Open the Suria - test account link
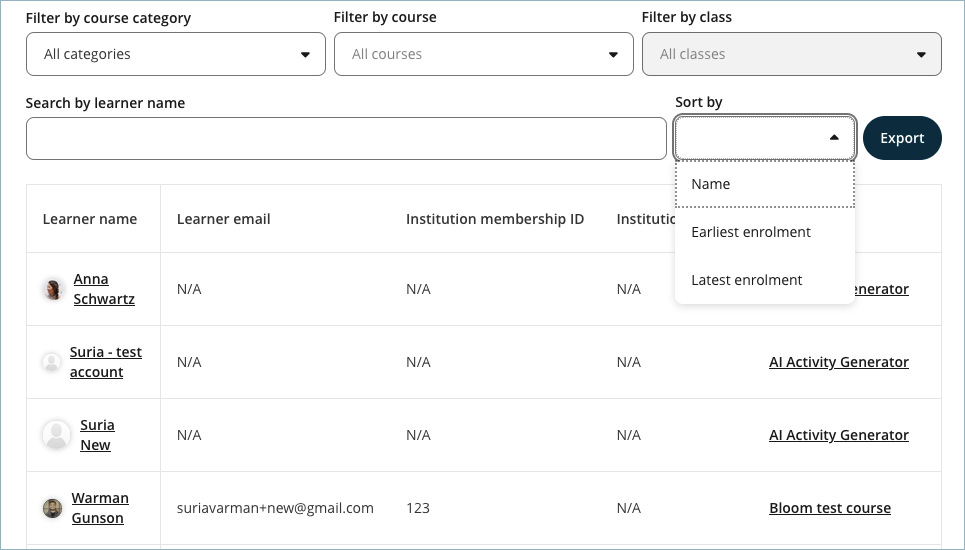This screenshot has height=550, width=965. point(106,362)
